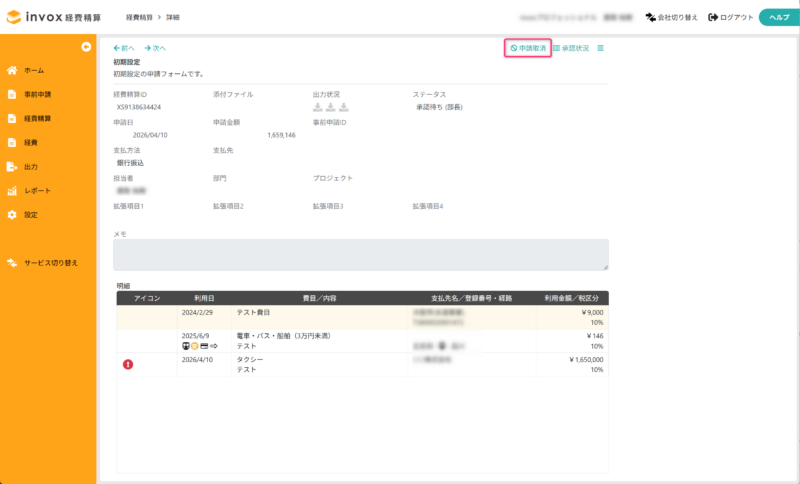Click 会社切り替え in the top bar
800x484 pixels.
tap(671, 17)
